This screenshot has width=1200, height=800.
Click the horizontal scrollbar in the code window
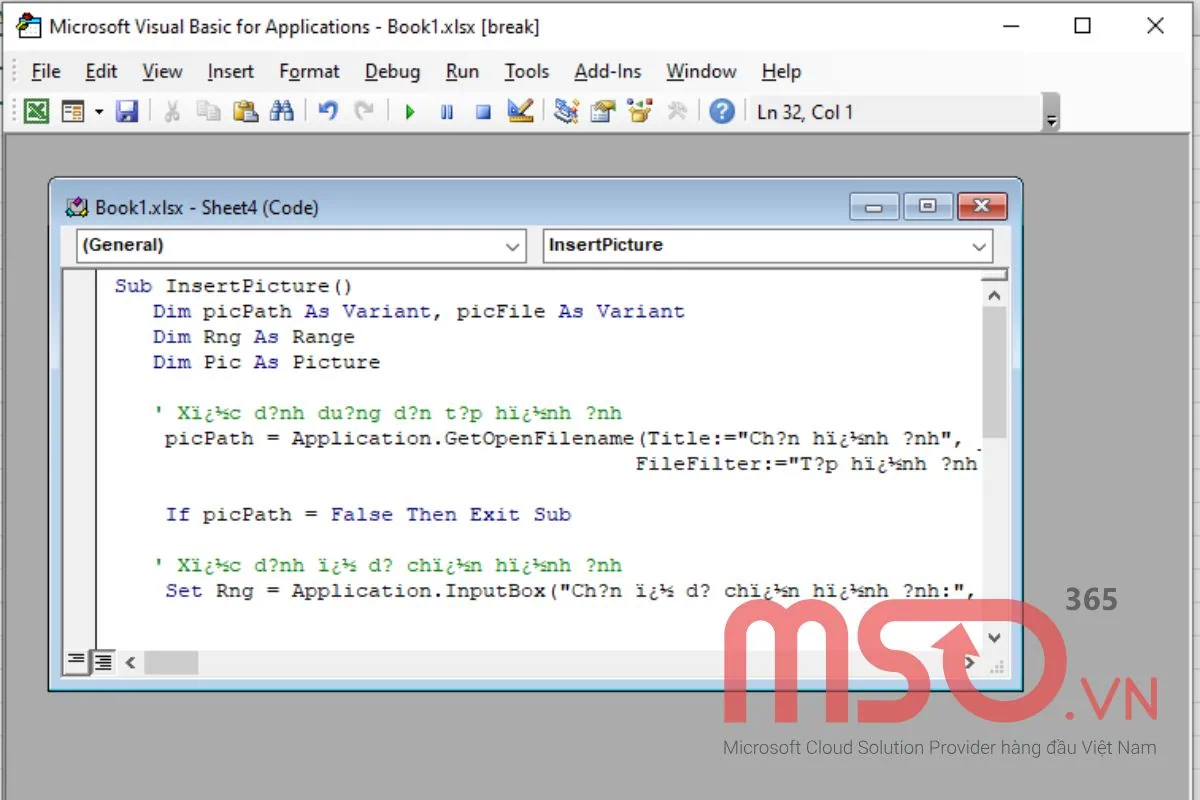coord(170,662)
